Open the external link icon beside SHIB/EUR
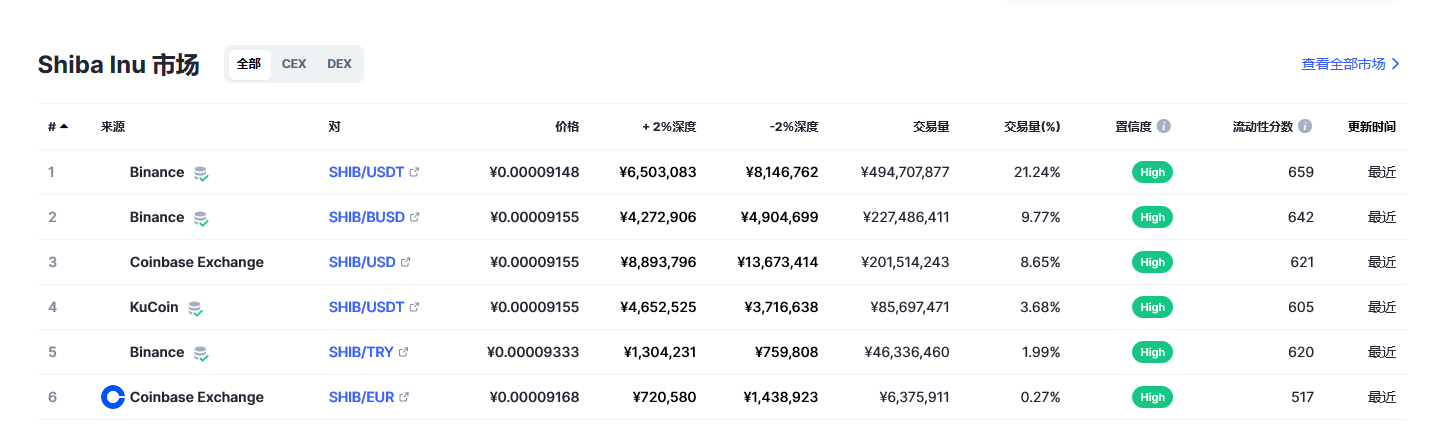 (x=404, y=397)
